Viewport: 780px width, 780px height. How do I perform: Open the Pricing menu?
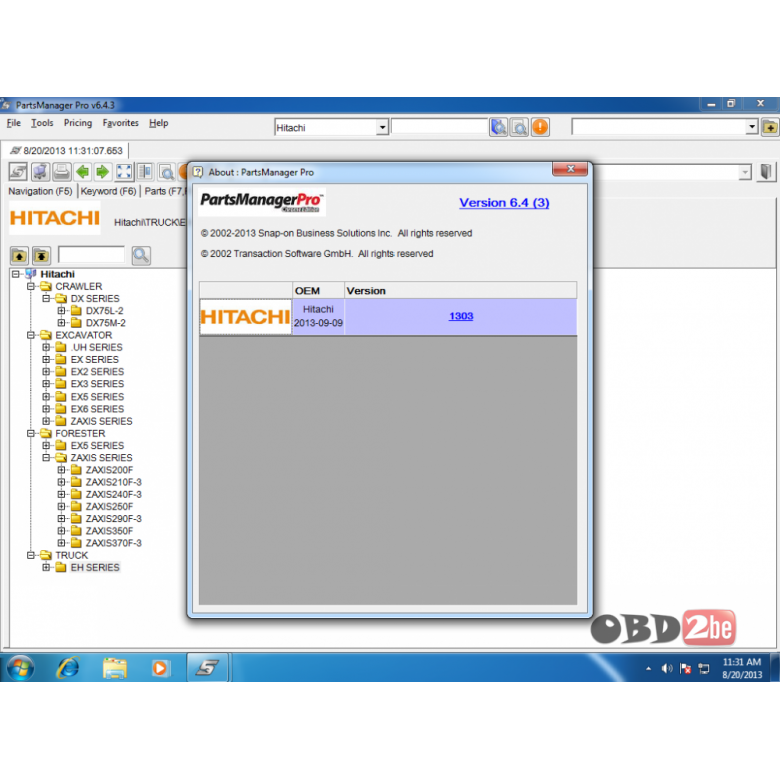(x=78, y=123)
